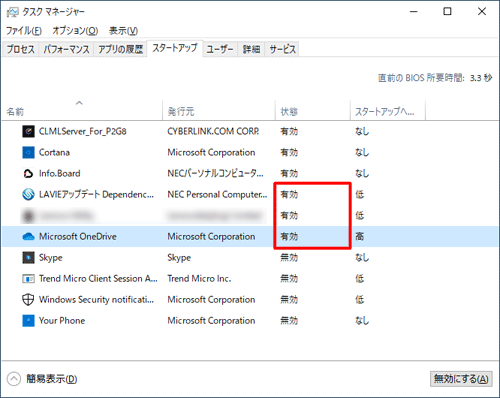Viewport: 500px width, 398px height.
Task: Switch to the パフォーマンス tab
Action: coord(66,49)
